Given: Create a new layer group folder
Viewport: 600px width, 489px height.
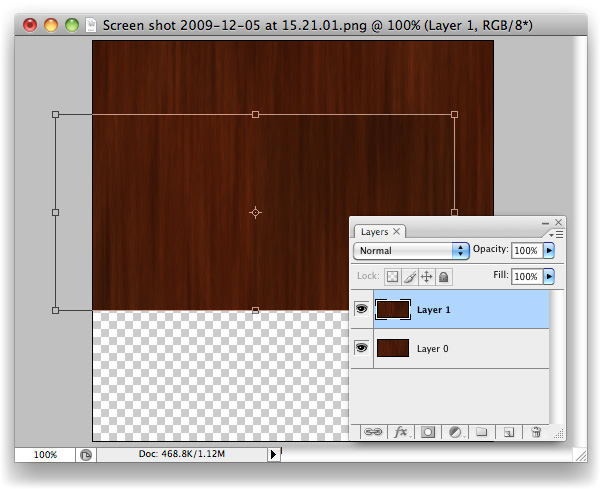Looking at the screenshot, I should 481,432.
